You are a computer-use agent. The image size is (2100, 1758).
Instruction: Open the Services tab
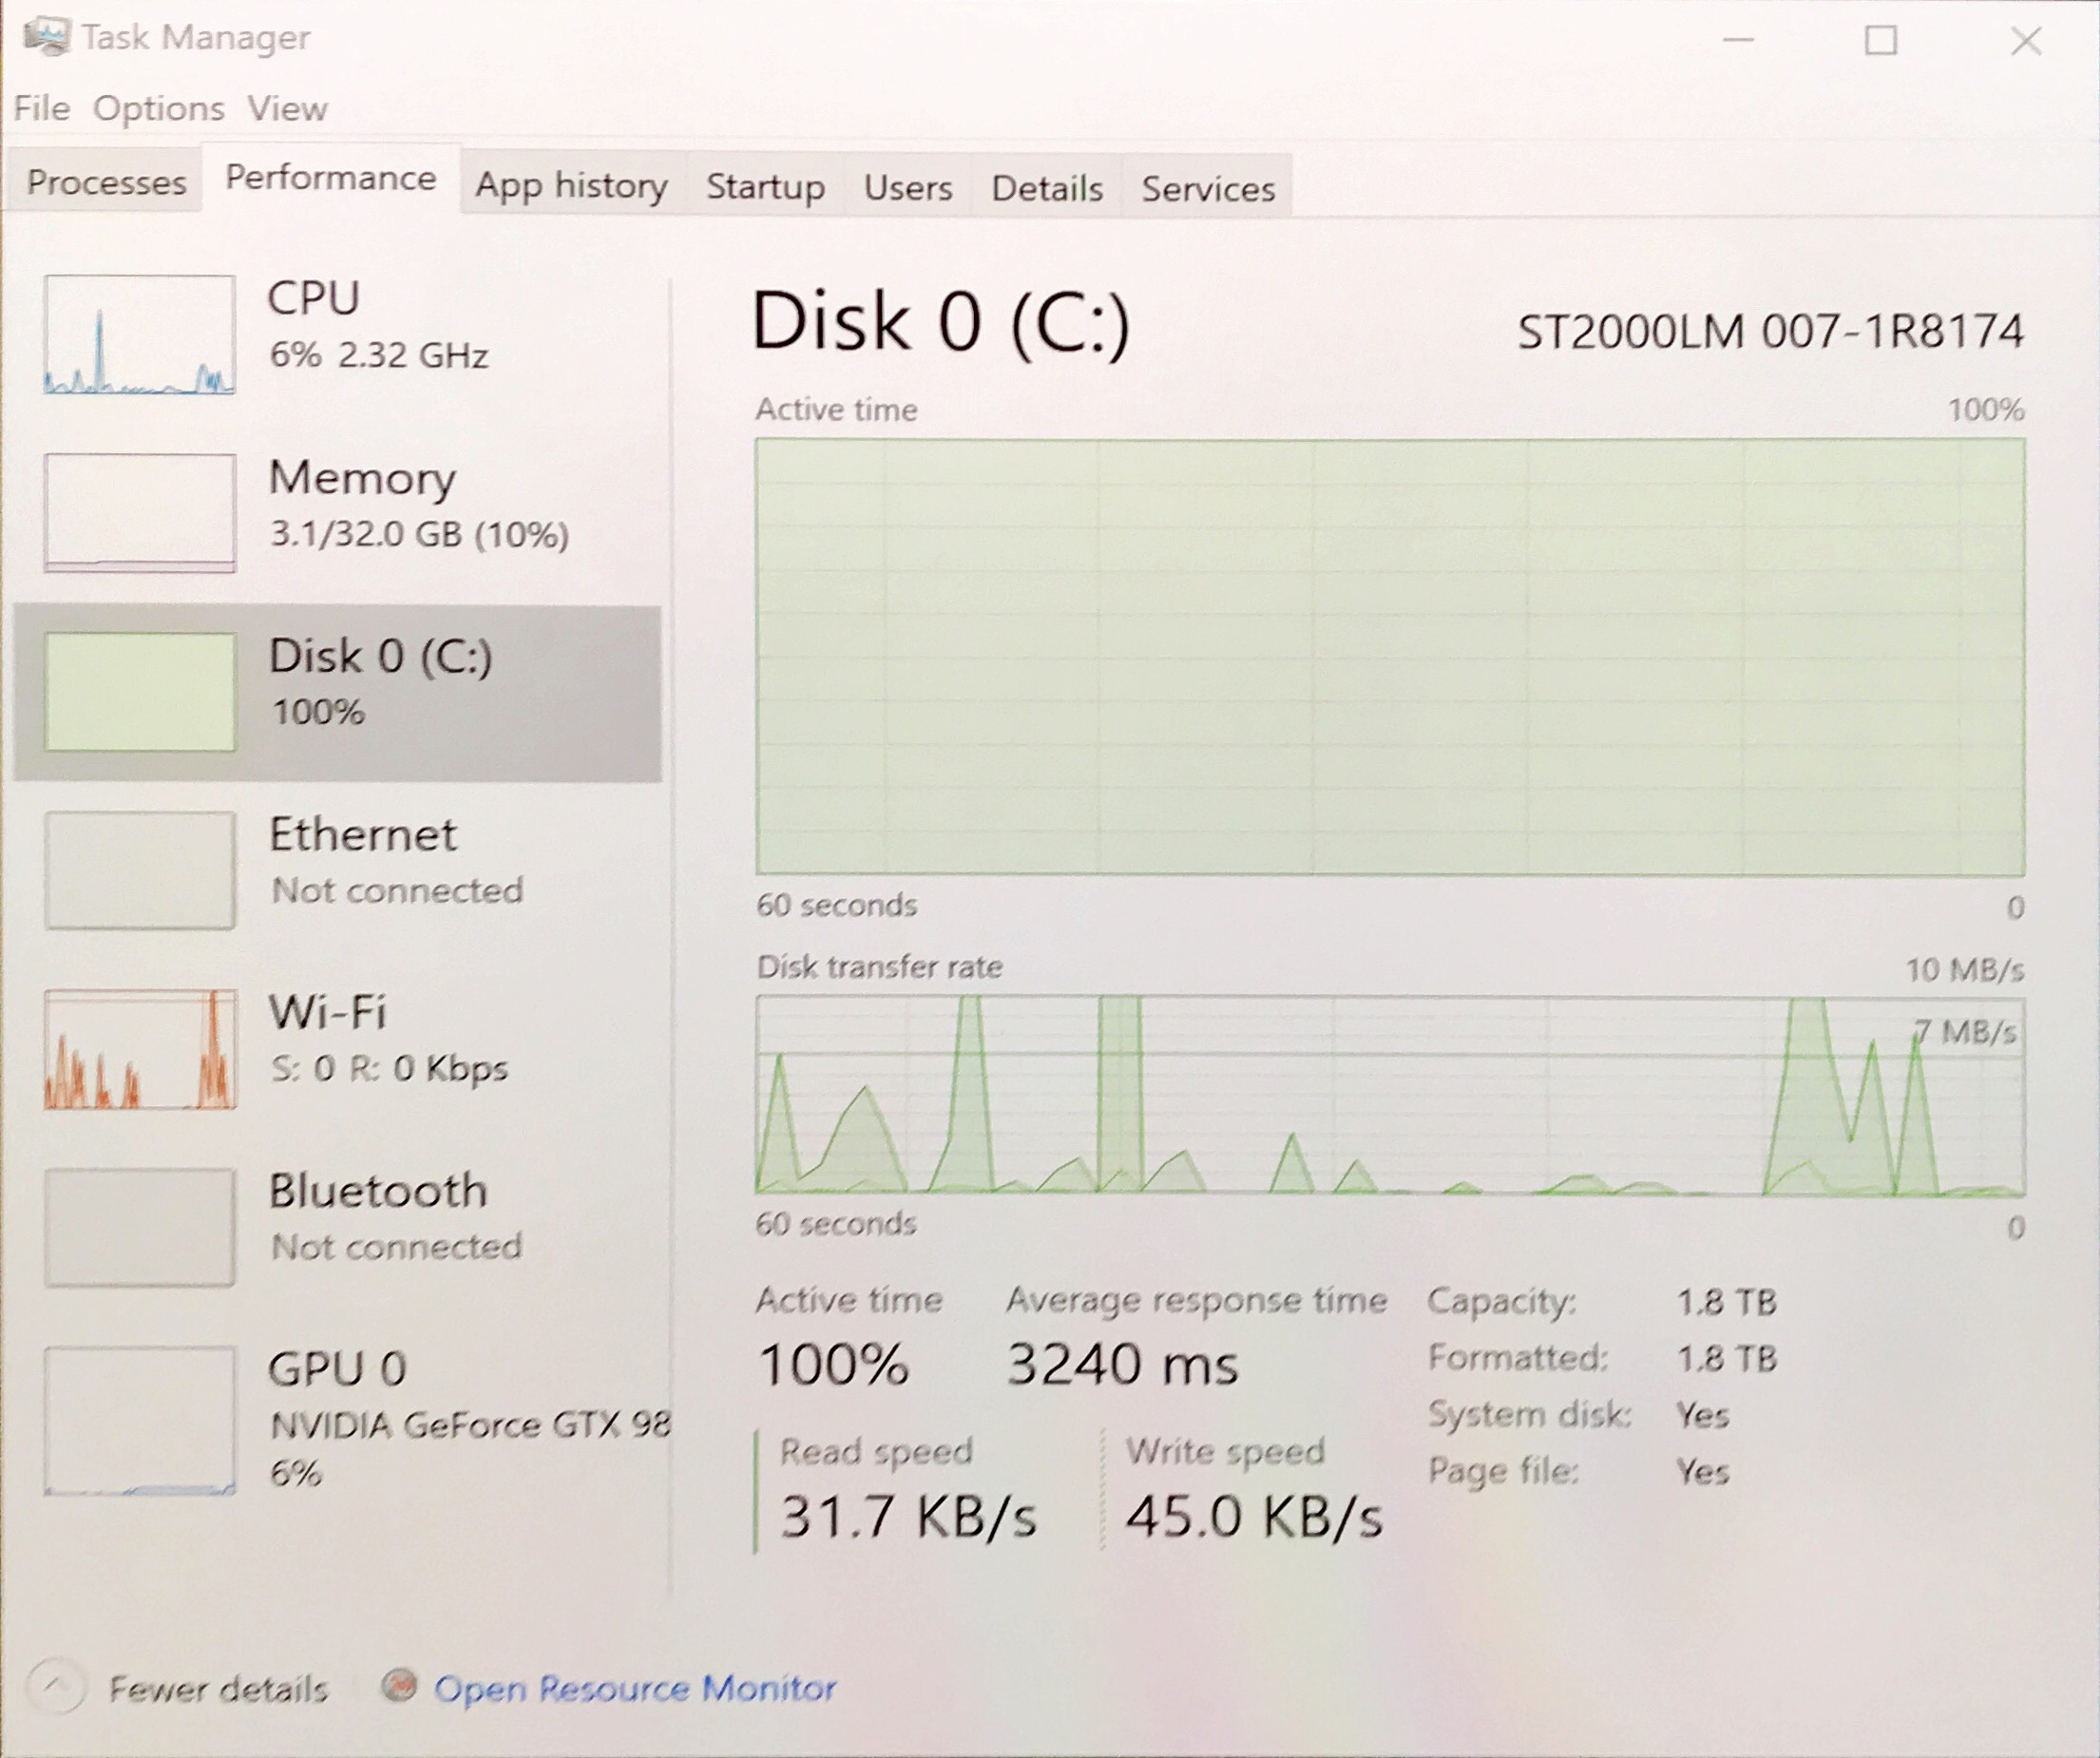click(1207, 188)
